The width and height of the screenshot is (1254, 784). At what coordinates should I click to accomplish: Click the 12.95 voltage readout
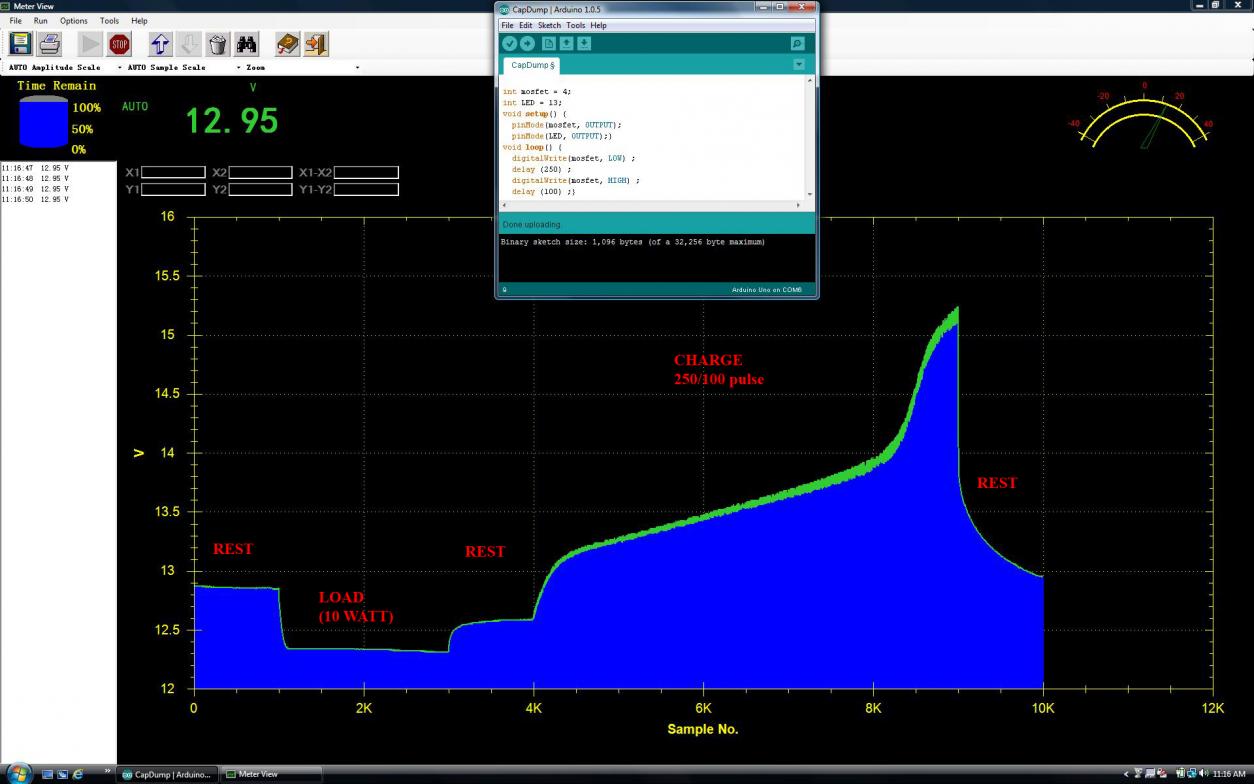[x=232, y=121]
